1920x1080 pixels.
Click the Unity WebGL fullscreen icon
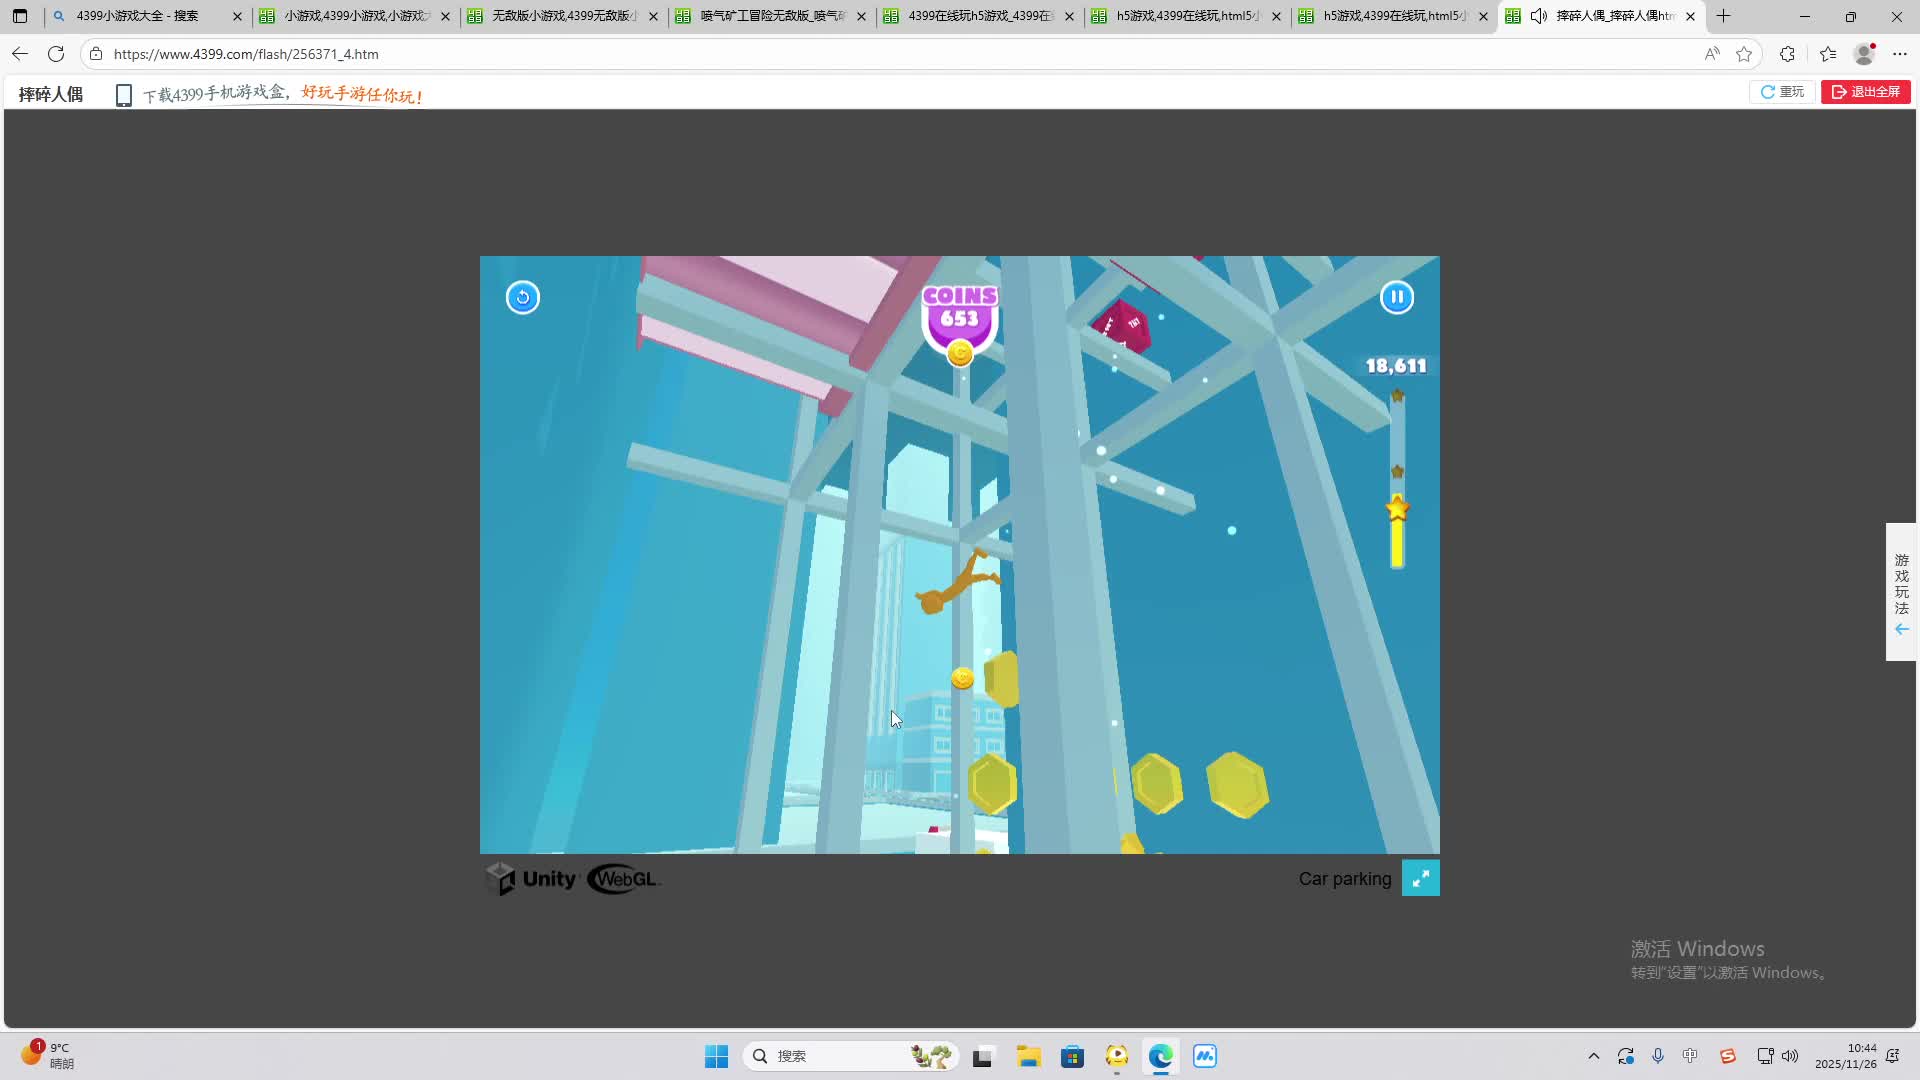1420,878
